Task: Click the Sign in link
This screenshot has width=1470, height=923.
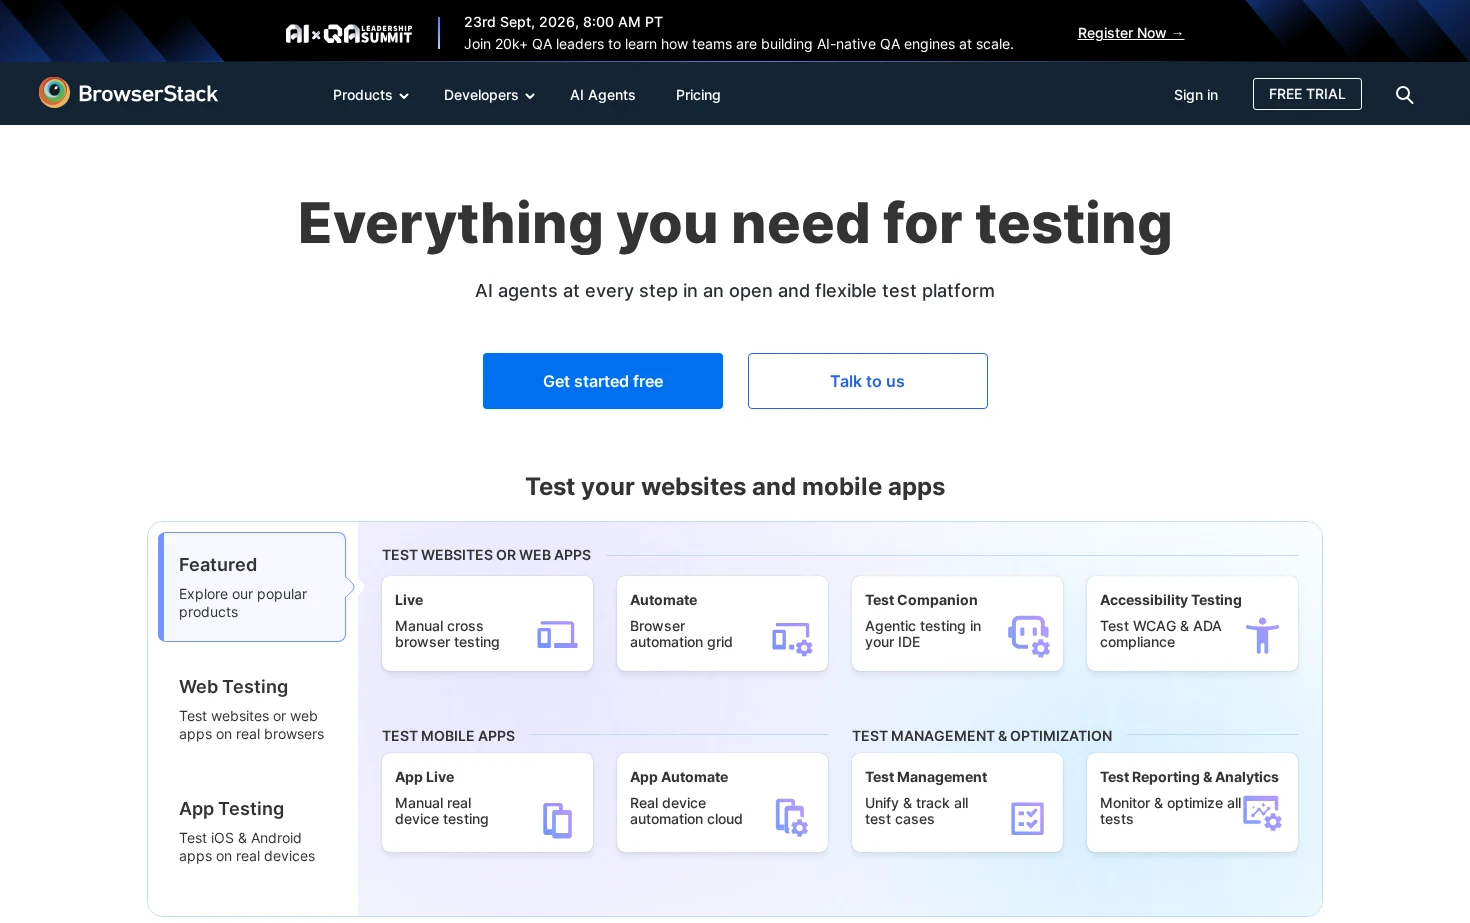Action: 1196,95
